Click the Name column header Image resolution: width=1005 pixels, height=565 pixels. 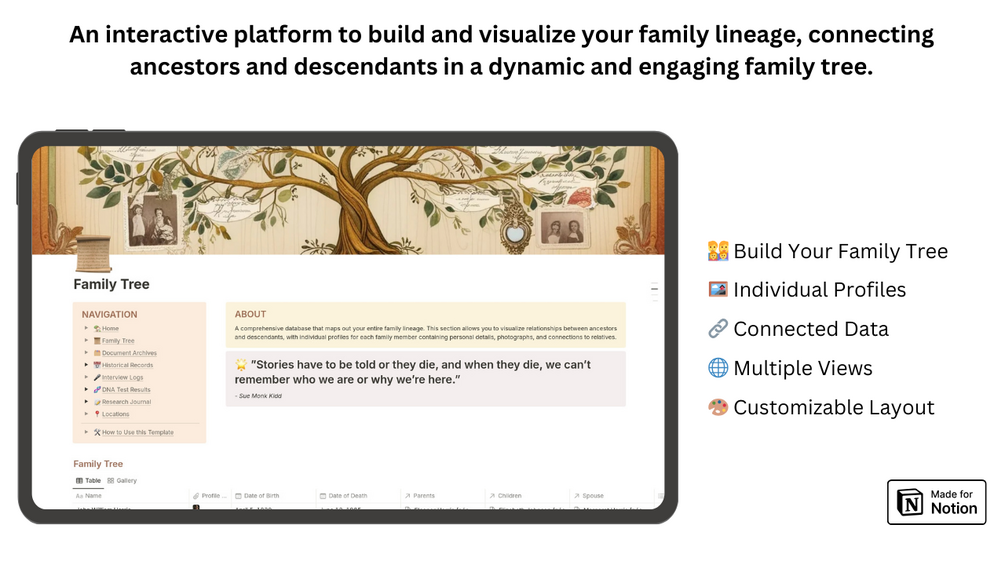131,496
